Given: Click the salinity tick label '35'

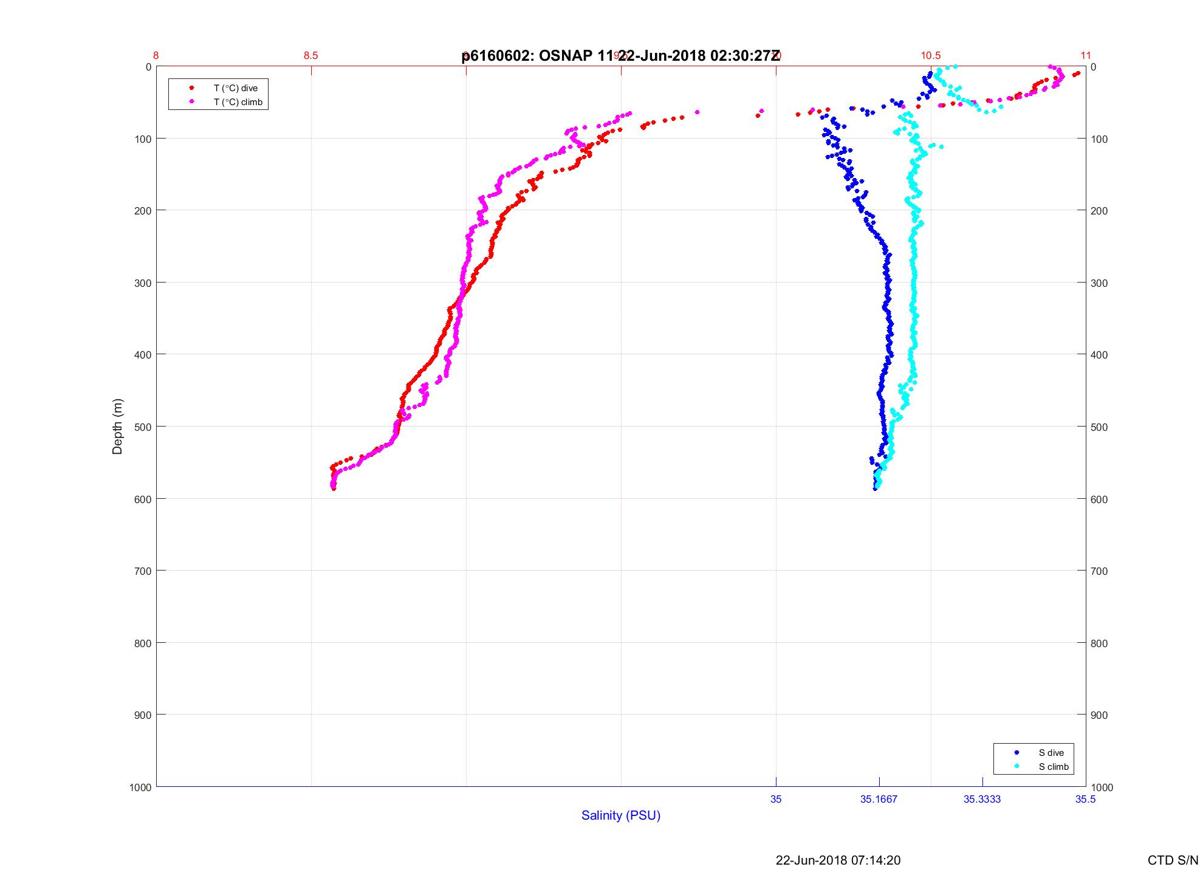Looking at the screenshot, I should [776, 800].
